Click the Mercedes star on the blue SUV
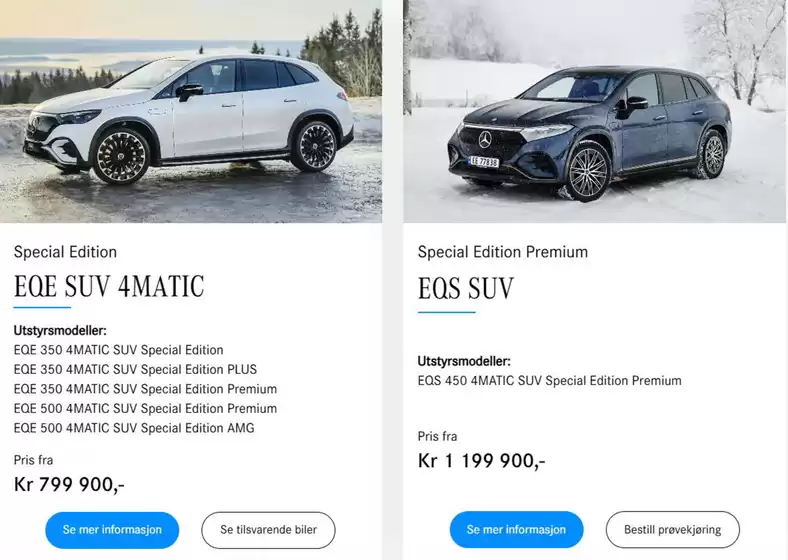The height and width of the screenshot is (560, 788). click(x=486, y=140)
